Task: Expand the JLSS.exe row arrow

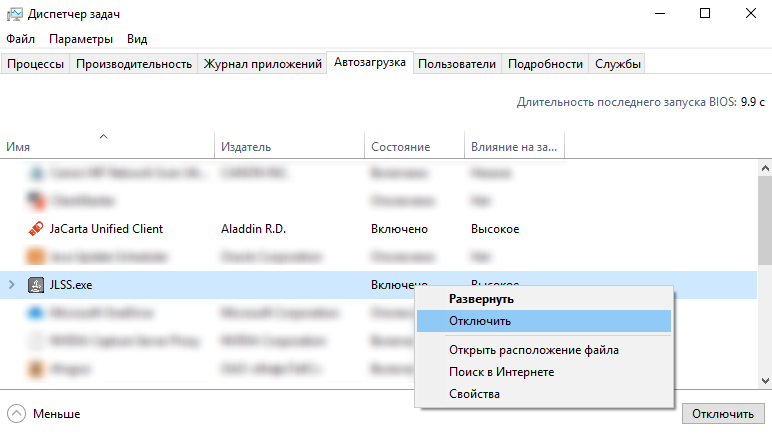Action: (x=12, y=285)
